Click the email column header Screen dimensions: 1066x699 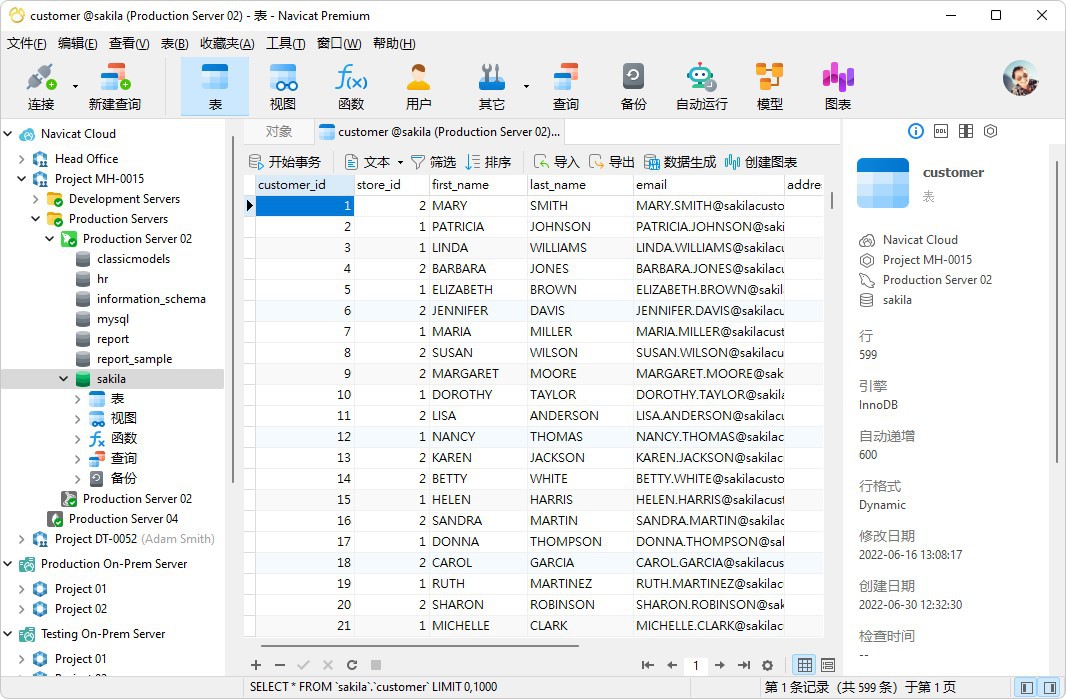[708, 185]
